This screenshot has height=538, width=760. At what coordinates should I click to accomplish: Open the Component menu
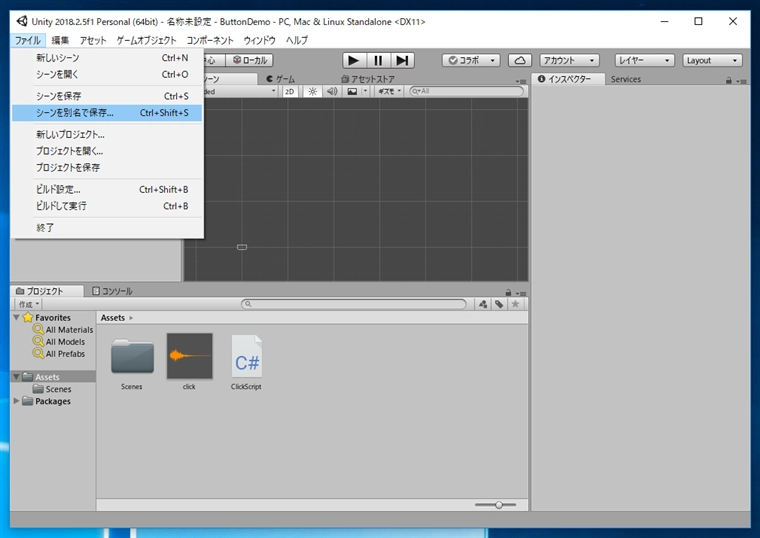[210, 40]
